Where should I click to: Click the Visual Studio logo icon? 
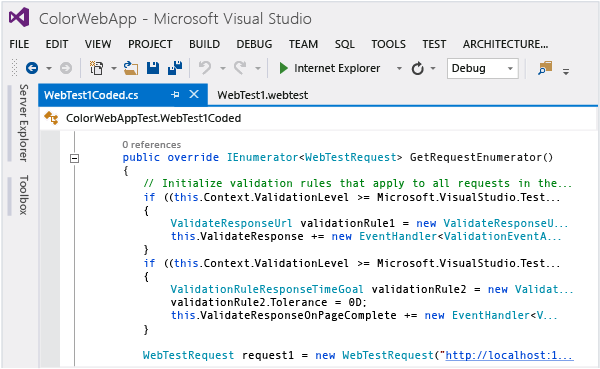click(x=19, y=17)
